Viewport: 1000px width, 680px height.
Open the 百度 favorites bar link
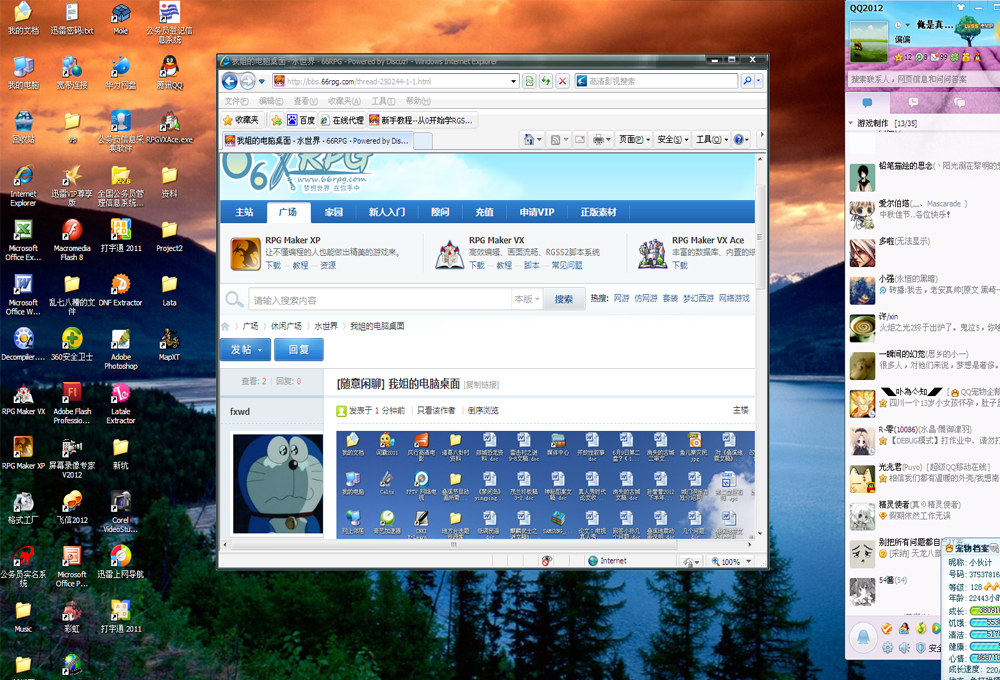[x=301, y=120]
